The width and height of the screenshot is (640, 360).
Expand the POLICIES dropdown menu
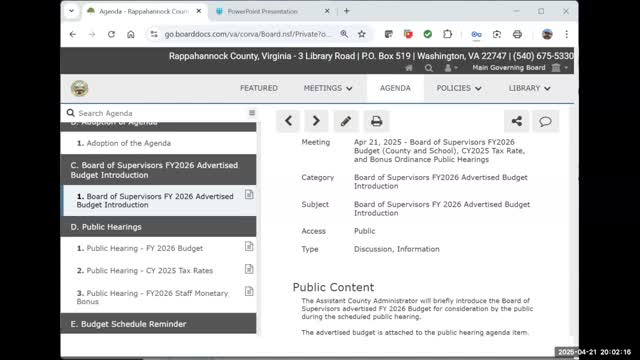coord(459,88)
